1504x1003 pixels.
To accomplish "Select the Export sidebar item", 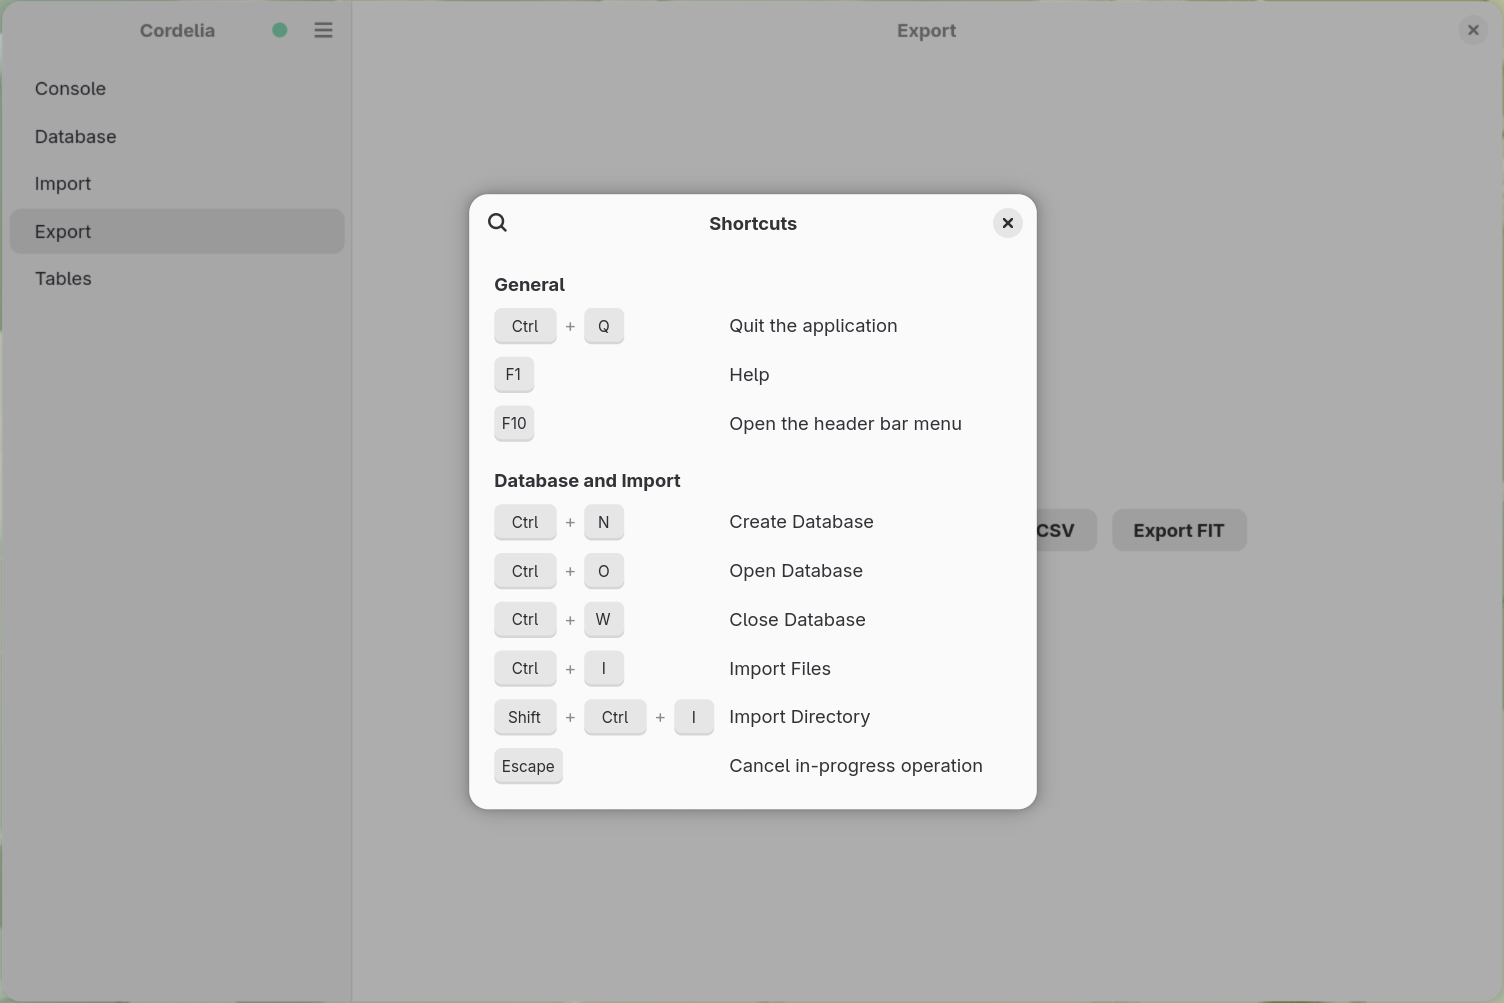I will 177,231.
